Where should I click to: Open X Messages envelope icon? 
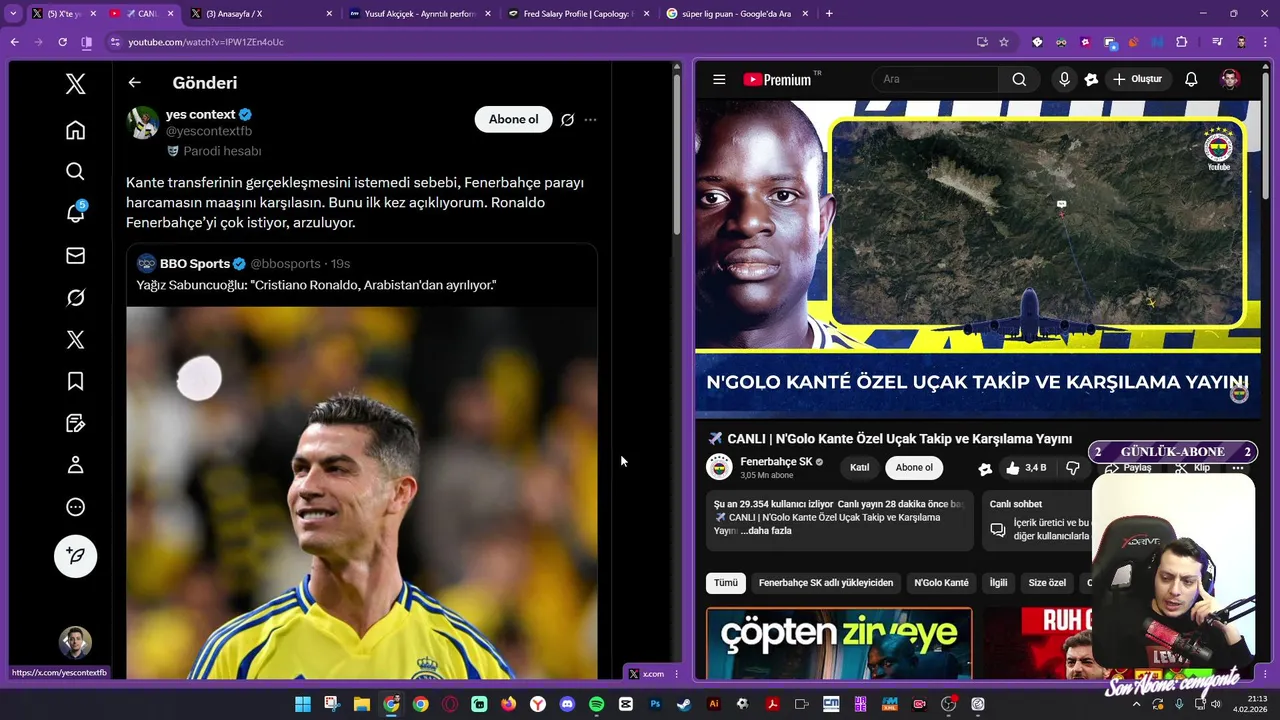tap(75, 256)
